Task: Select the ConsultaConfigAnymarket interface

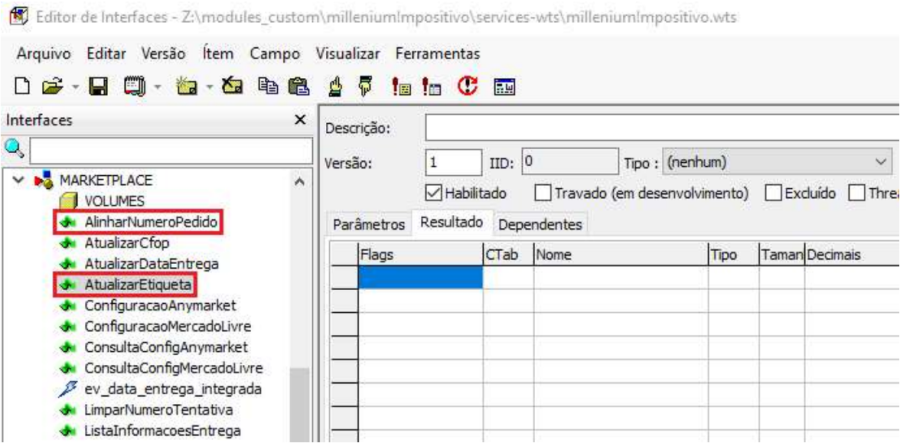Action: click(x=166, y=347)
